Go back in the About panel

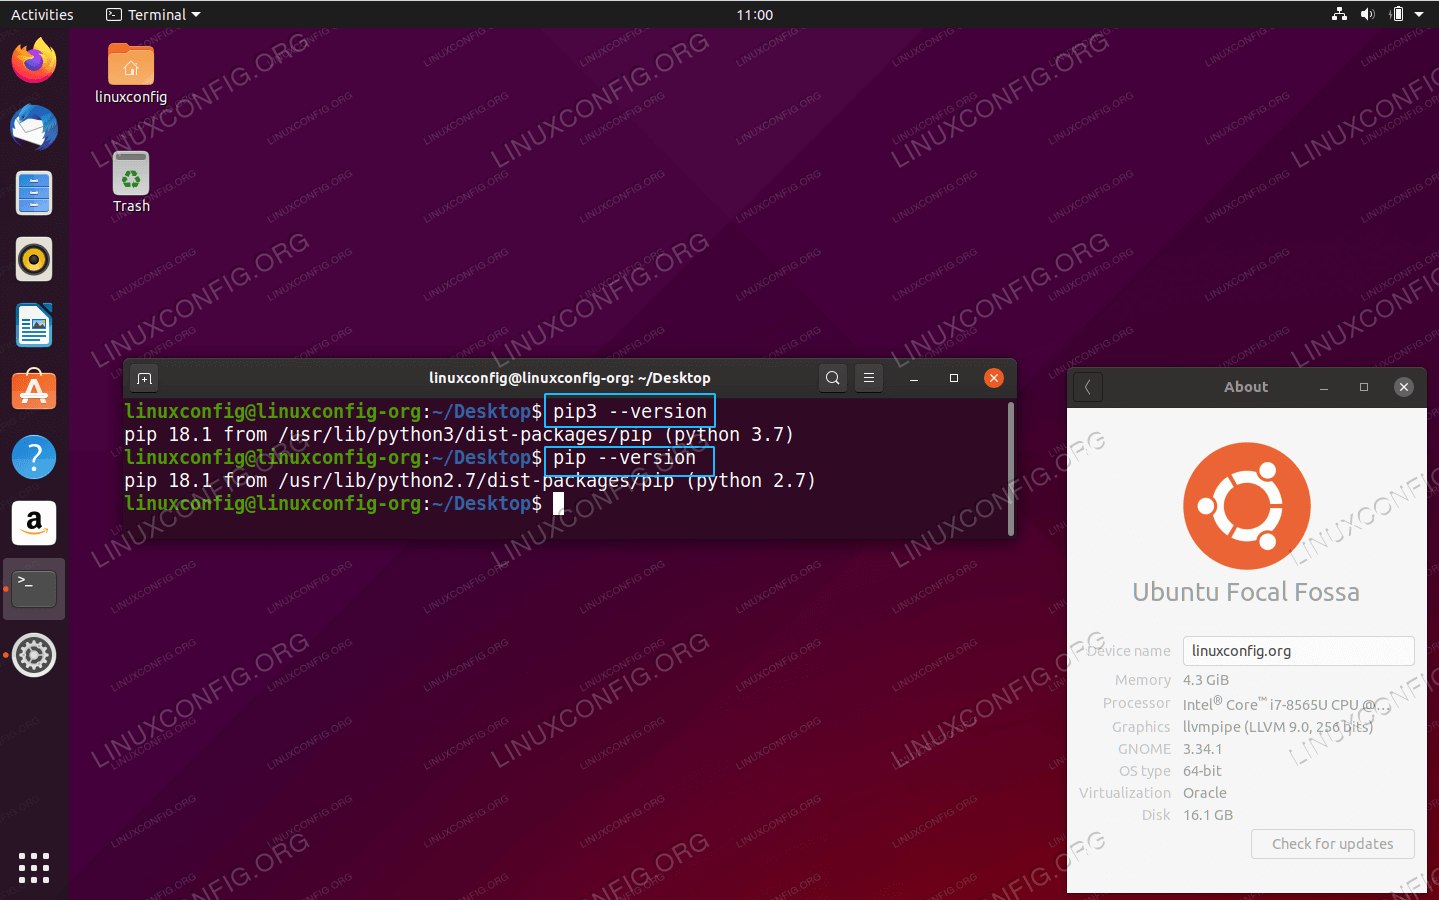click(1088, 387)
